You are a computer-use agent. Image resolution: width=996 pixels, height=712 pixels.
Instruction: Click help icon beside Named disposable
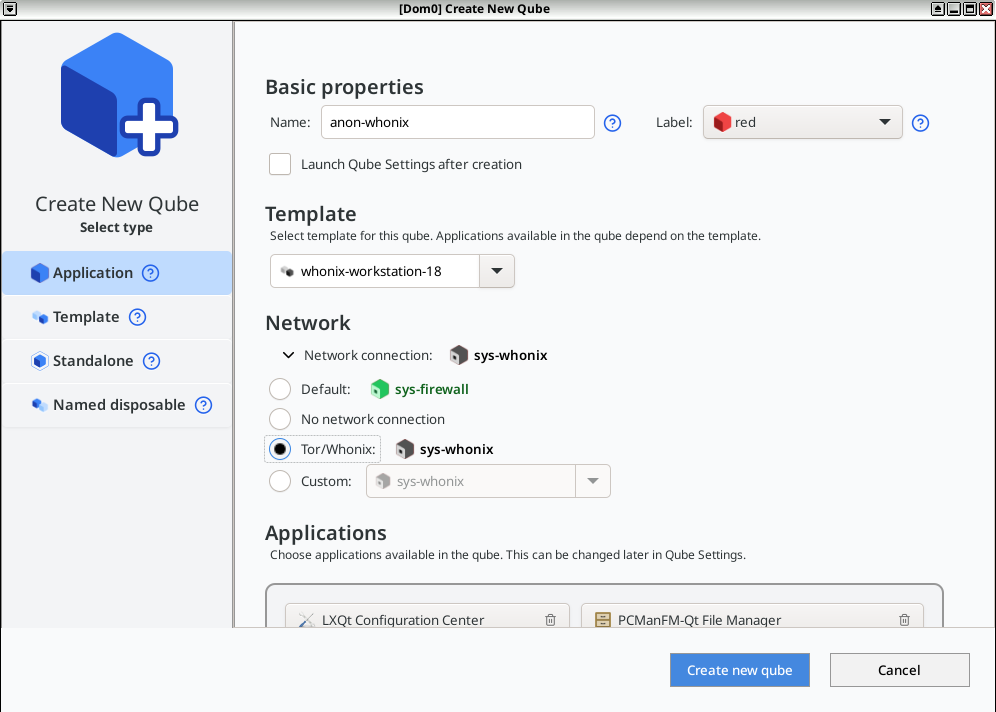(x=203, y=405)
